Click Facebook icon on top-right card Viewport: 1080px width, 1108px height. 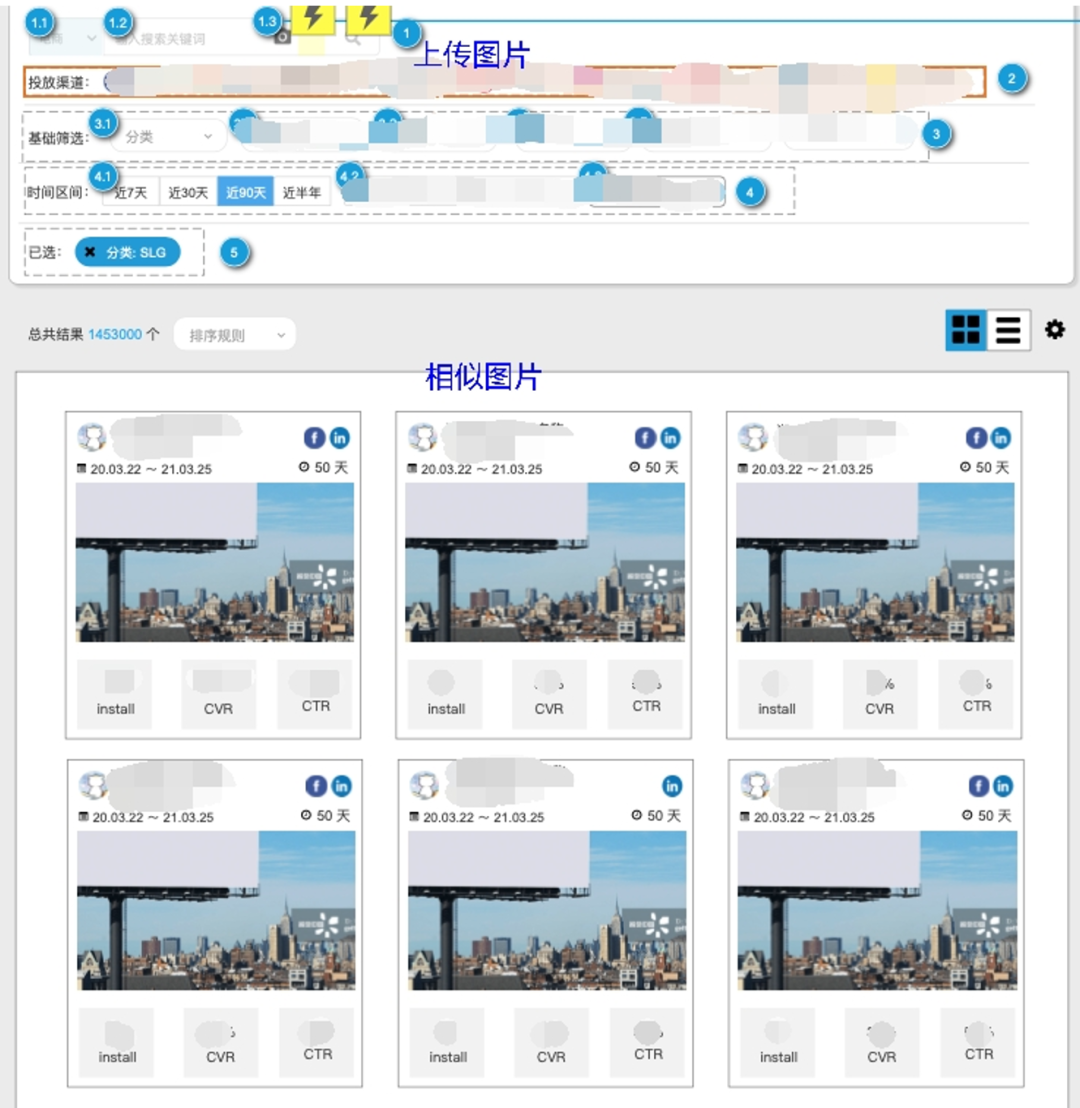(x=976, y=437)
